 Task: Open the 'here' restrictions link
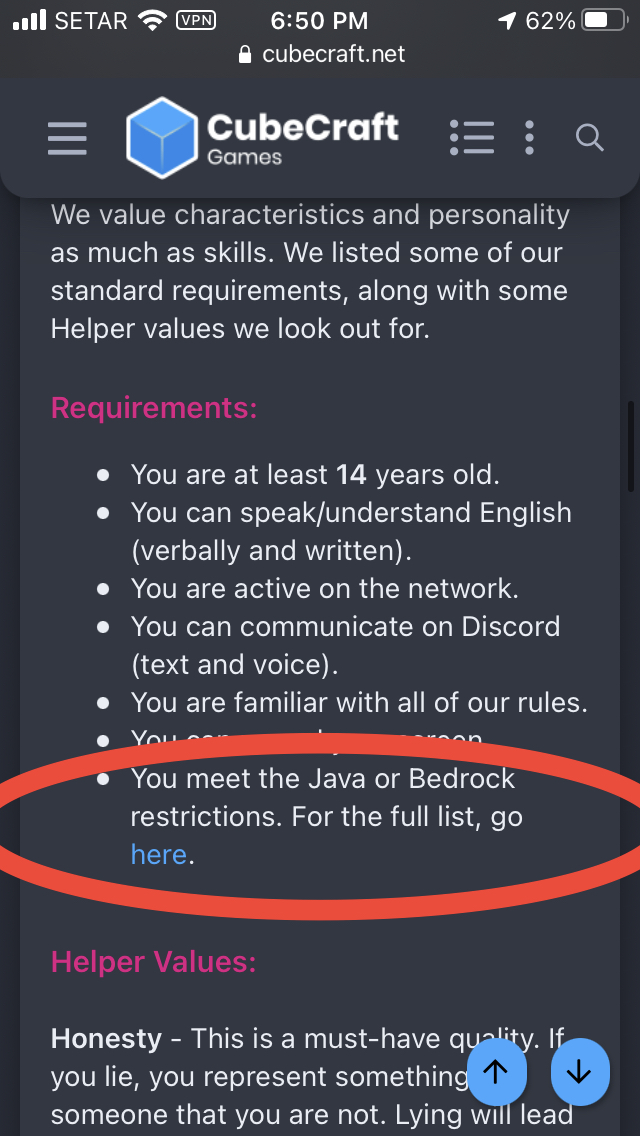tap(159, 854)
